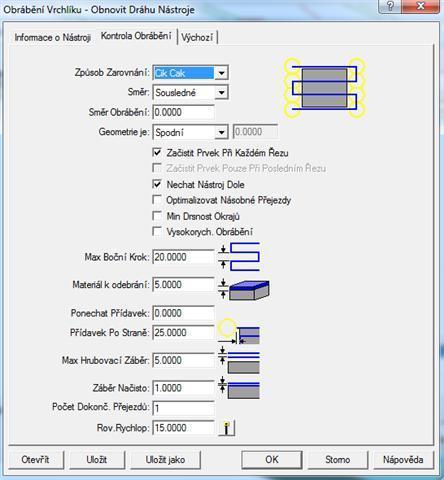The image size is (444, 480).
Task: Click the Přídavek Po Straně side allowance icon
Action: coord(239,332)
